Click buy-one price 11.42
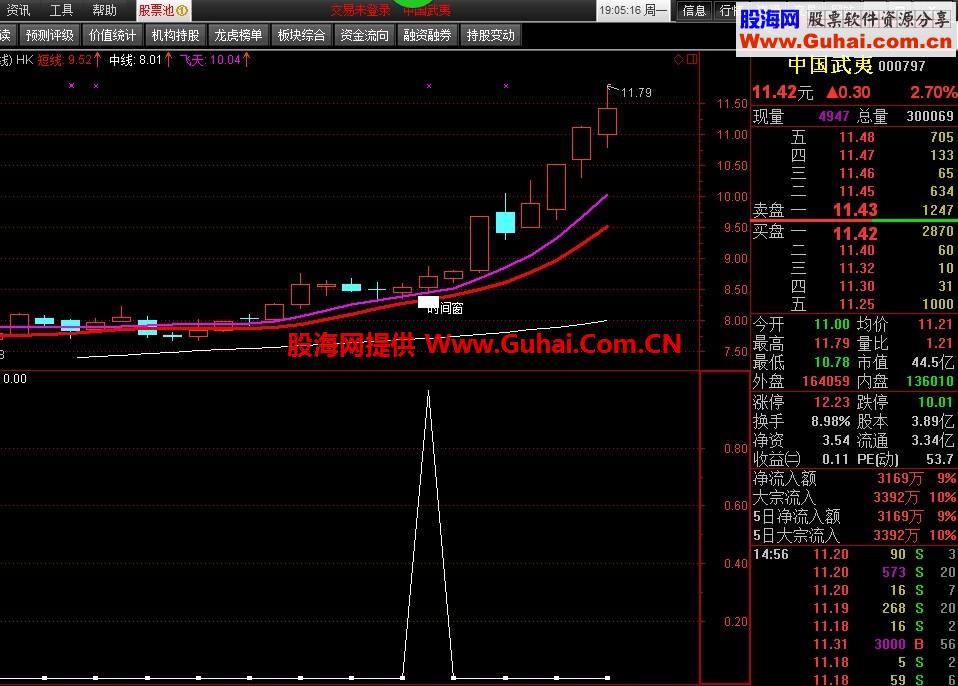 pyautogui.click(x=855, y=233)
